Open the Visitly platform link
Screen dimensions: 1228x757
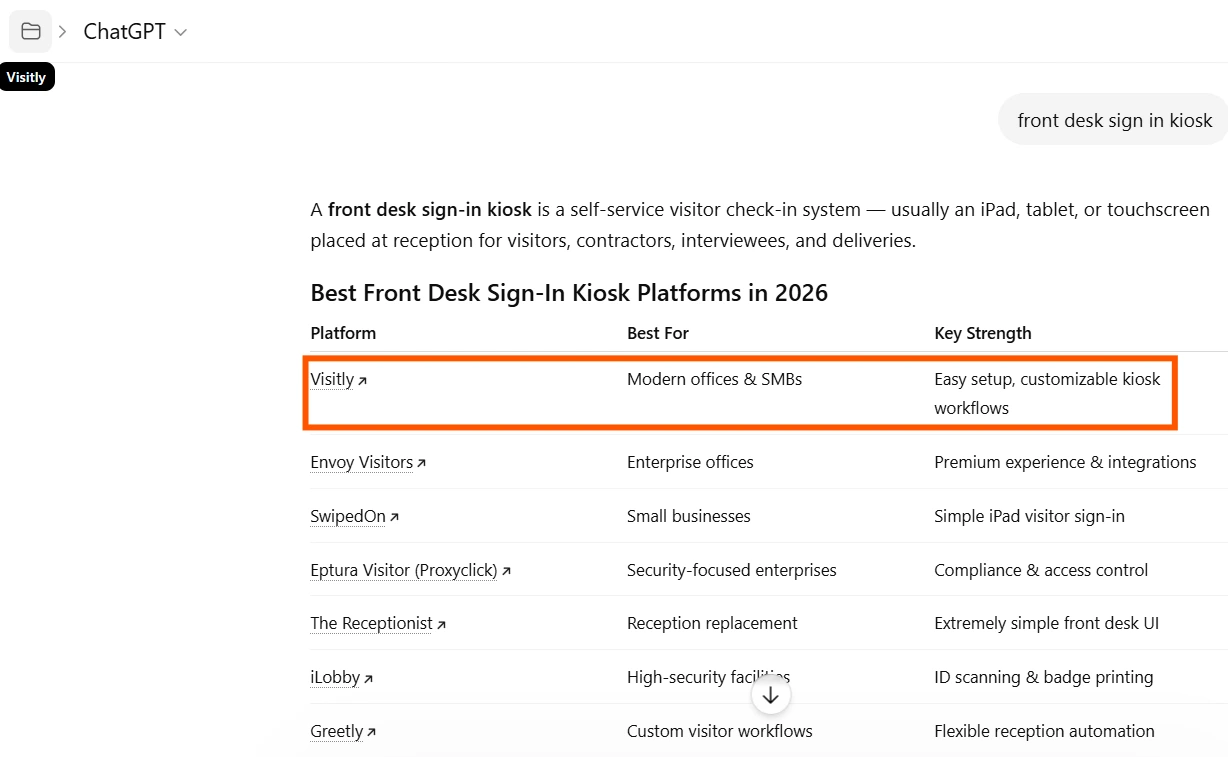(x=339, y=380)
